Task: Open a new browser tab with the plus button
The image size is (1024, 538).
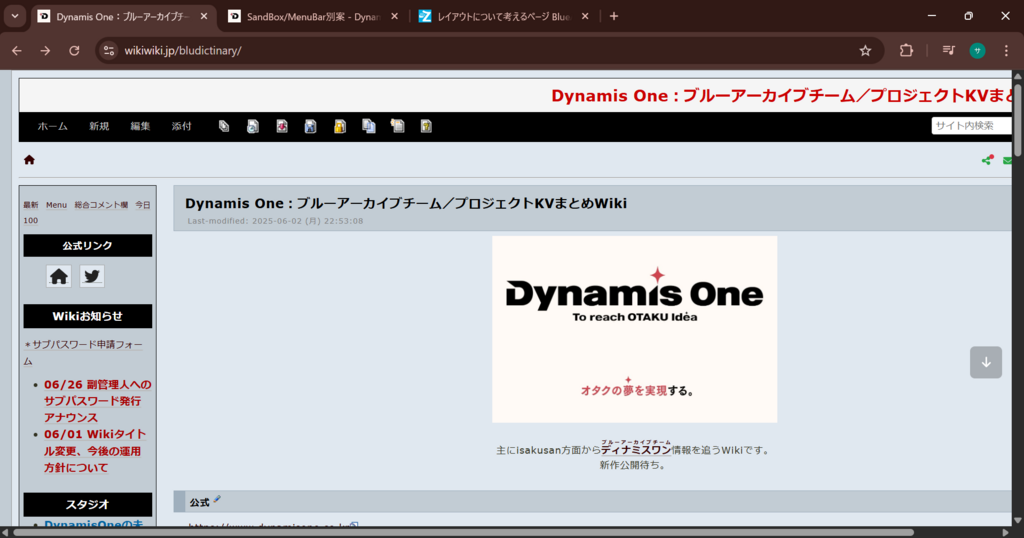Action: (614, 16)
